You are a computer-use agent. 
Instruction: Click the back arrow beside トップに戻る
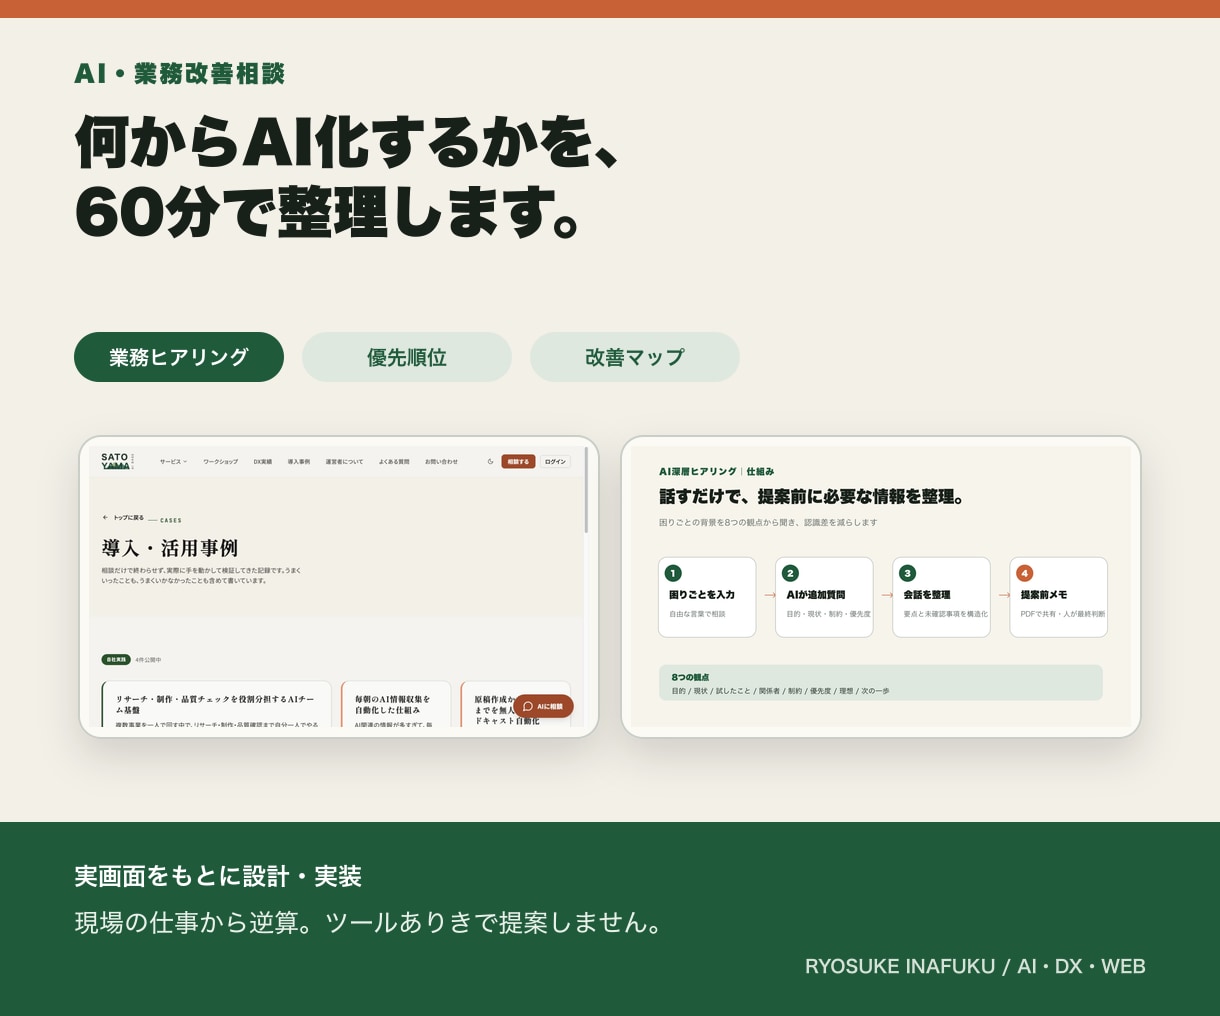pyautogui.click(x=105, y=518)
